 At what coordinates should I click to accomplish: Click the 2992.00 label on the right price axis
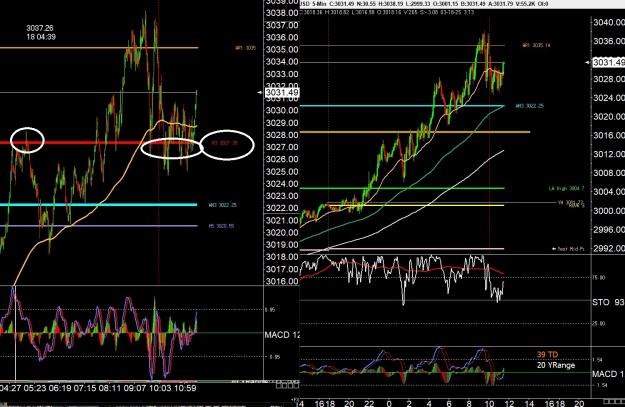coord(609,248)
